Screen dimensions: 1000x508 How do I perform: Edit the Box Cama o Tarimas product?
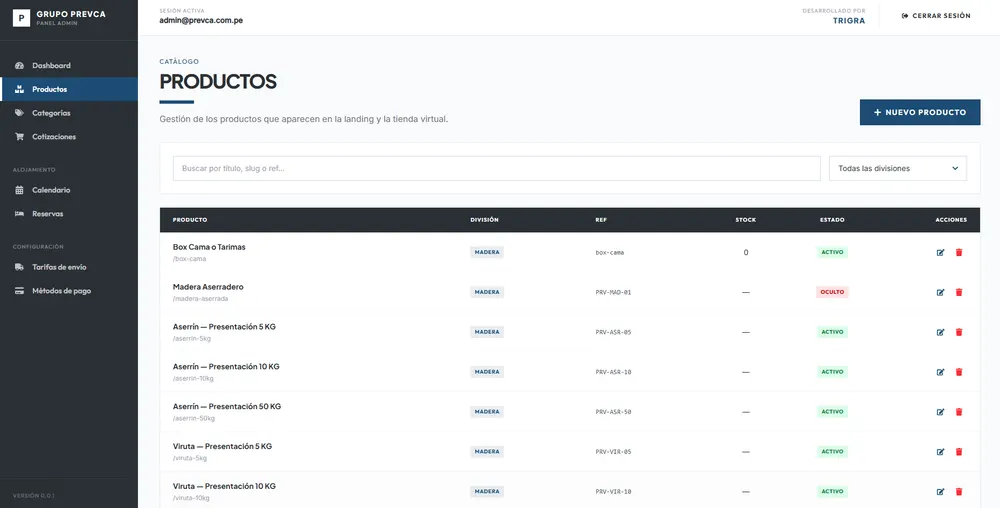pyautogui.click(x=940, y=252)
